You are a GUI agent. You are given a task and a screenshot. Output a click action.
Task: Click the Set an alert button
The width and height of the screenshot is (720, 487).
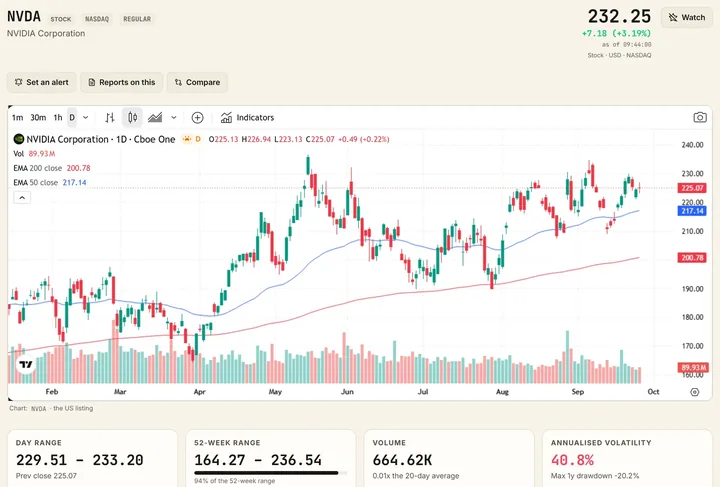pos(41,82)
